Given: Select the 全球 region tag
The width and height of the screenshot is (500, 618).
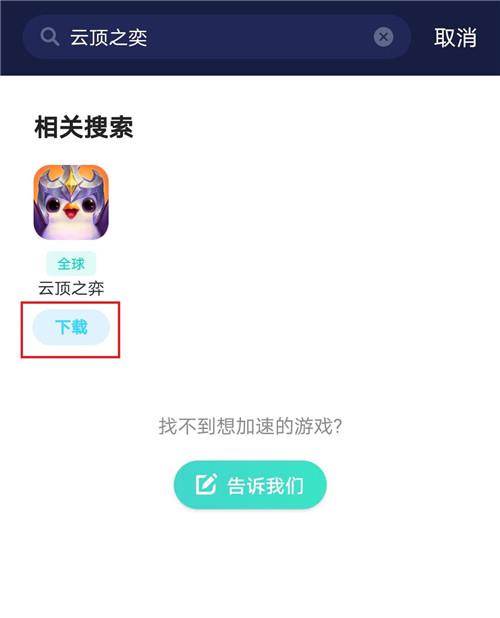Looking at the screenshot, I should tap(71, 264).
